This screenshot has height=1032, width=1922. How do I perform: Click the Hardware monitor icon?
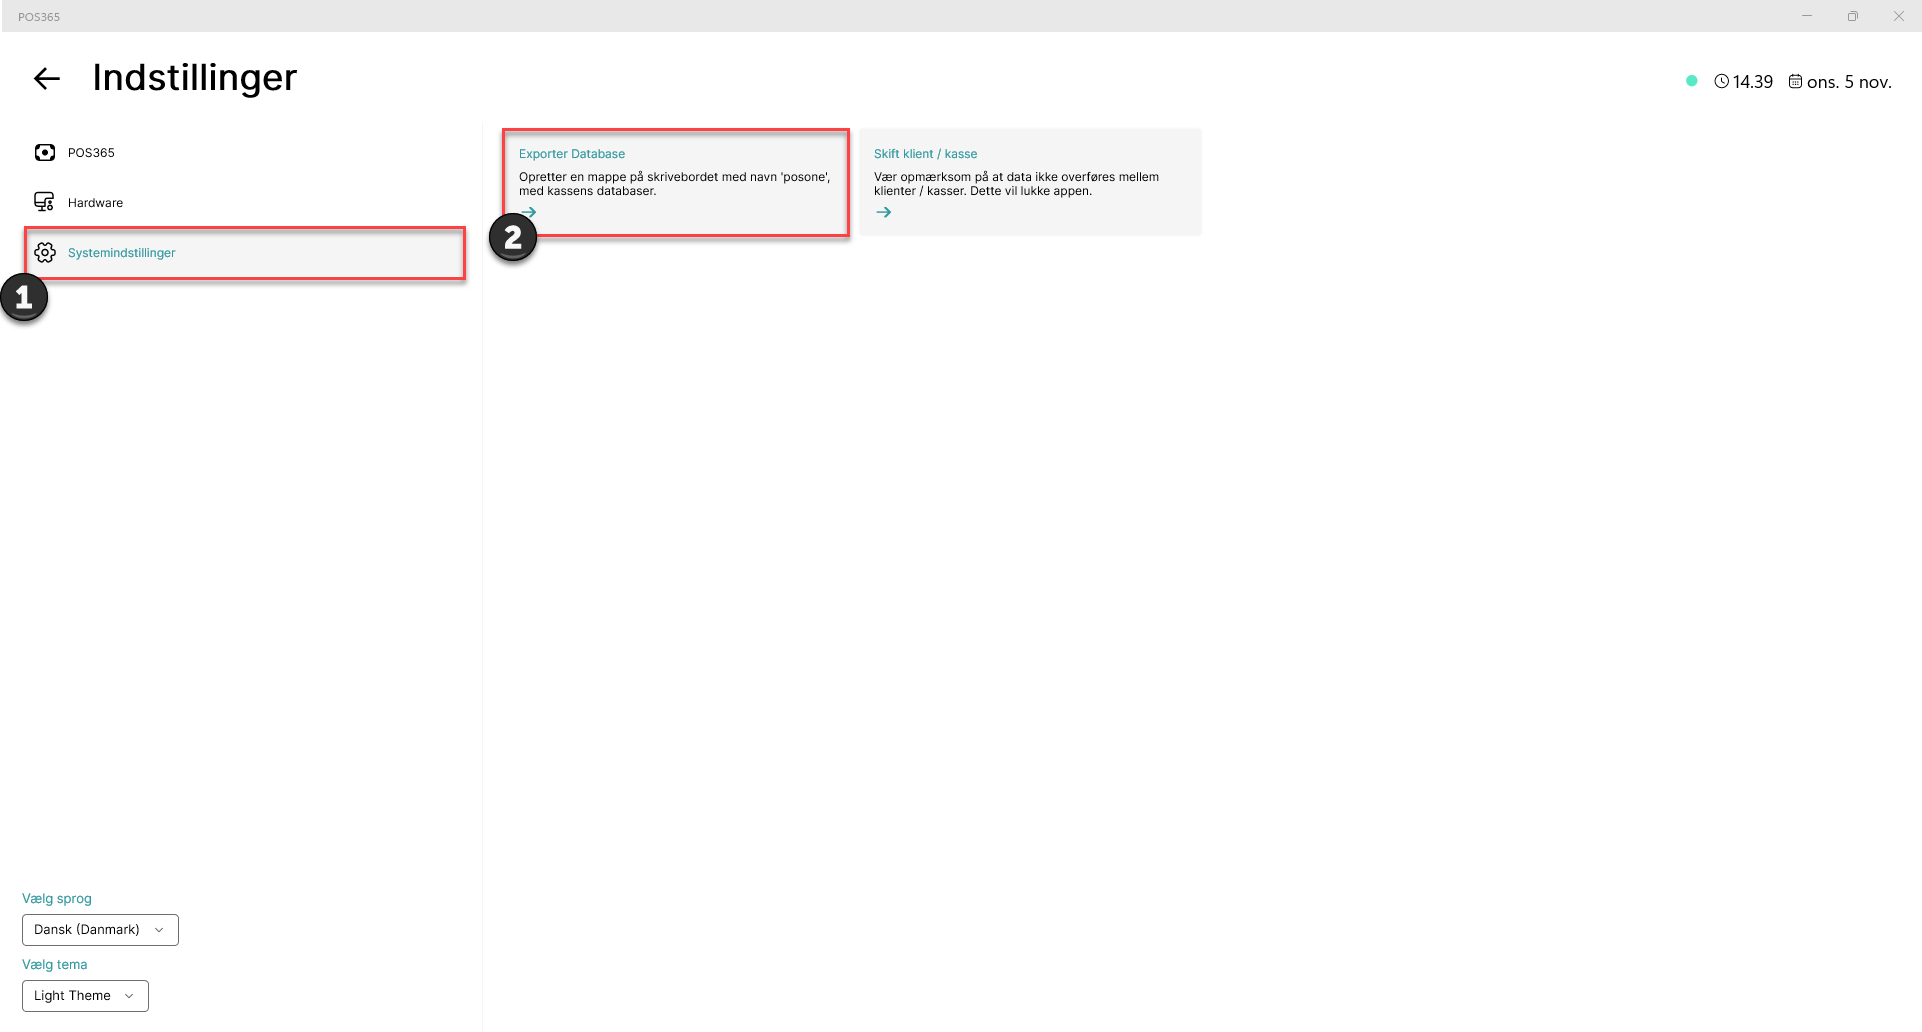tap(44, 202)
